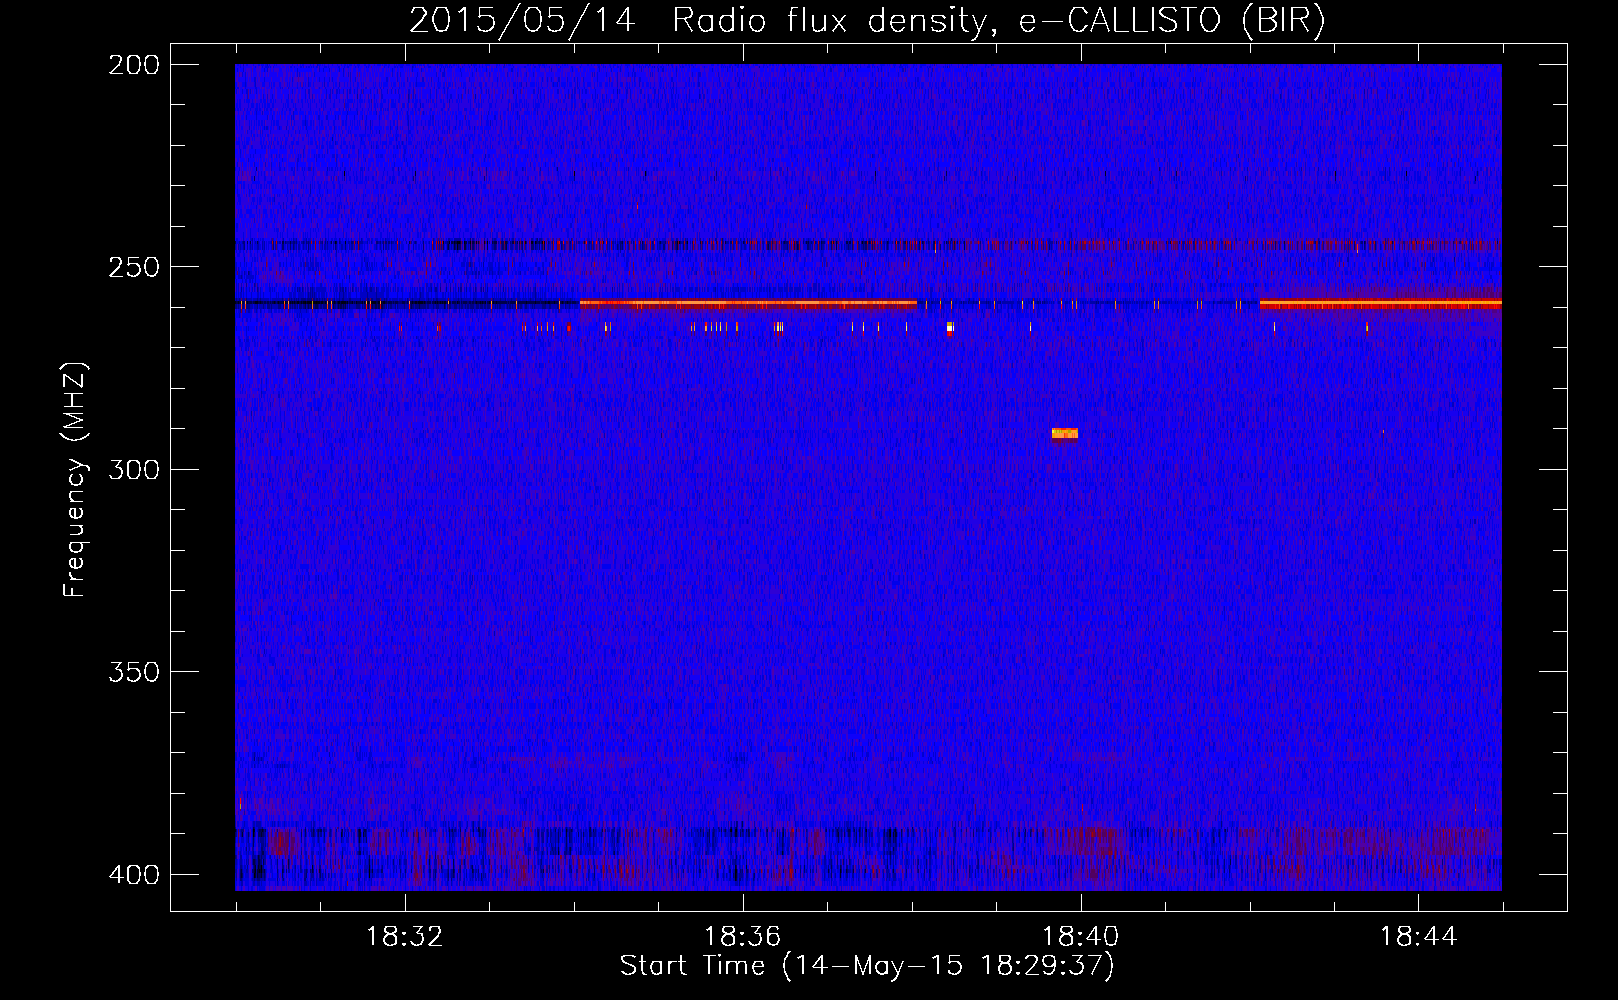The image size is (1618, 1000).
Task: Select the "Frequency (MHZ)" axis label
Action: pos(75,480)
